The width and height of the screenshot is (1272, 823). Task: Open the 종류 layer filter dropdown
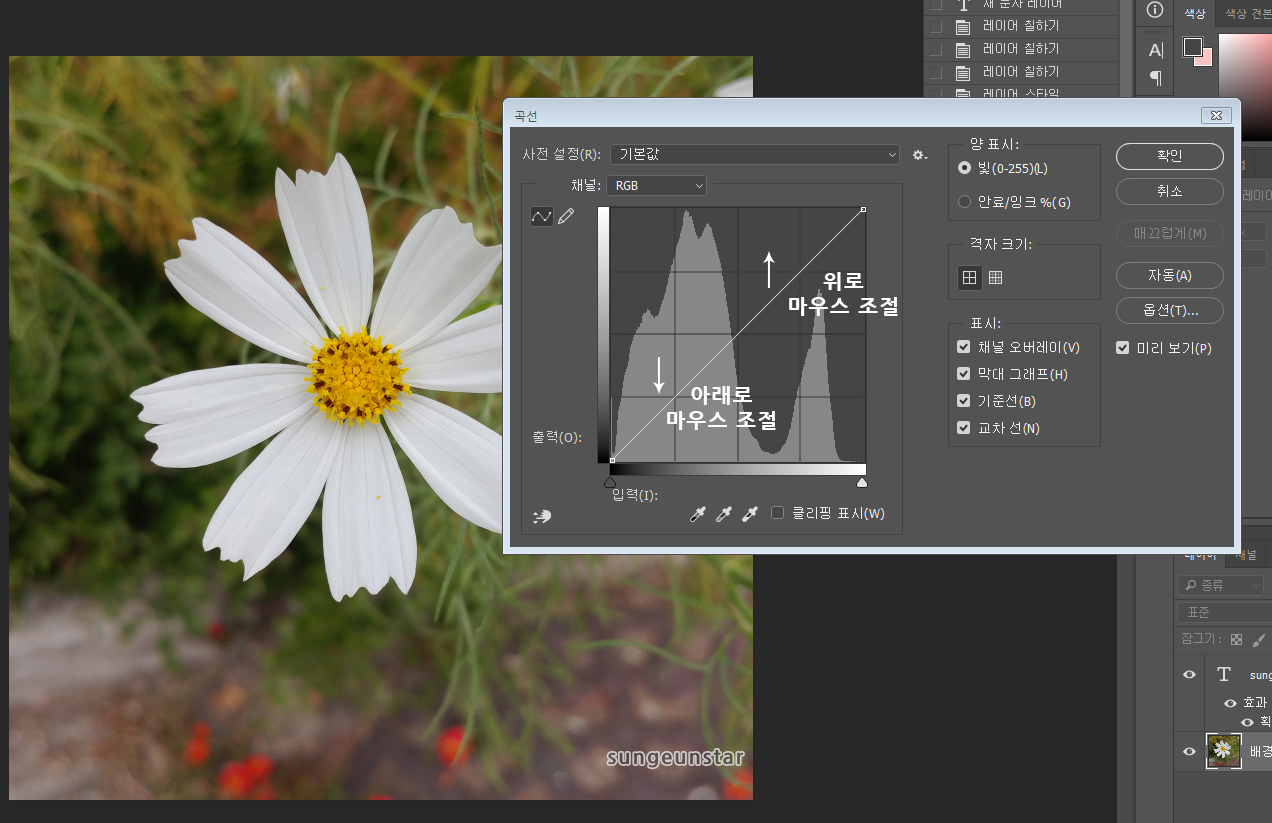click(x=1220, y=585)
